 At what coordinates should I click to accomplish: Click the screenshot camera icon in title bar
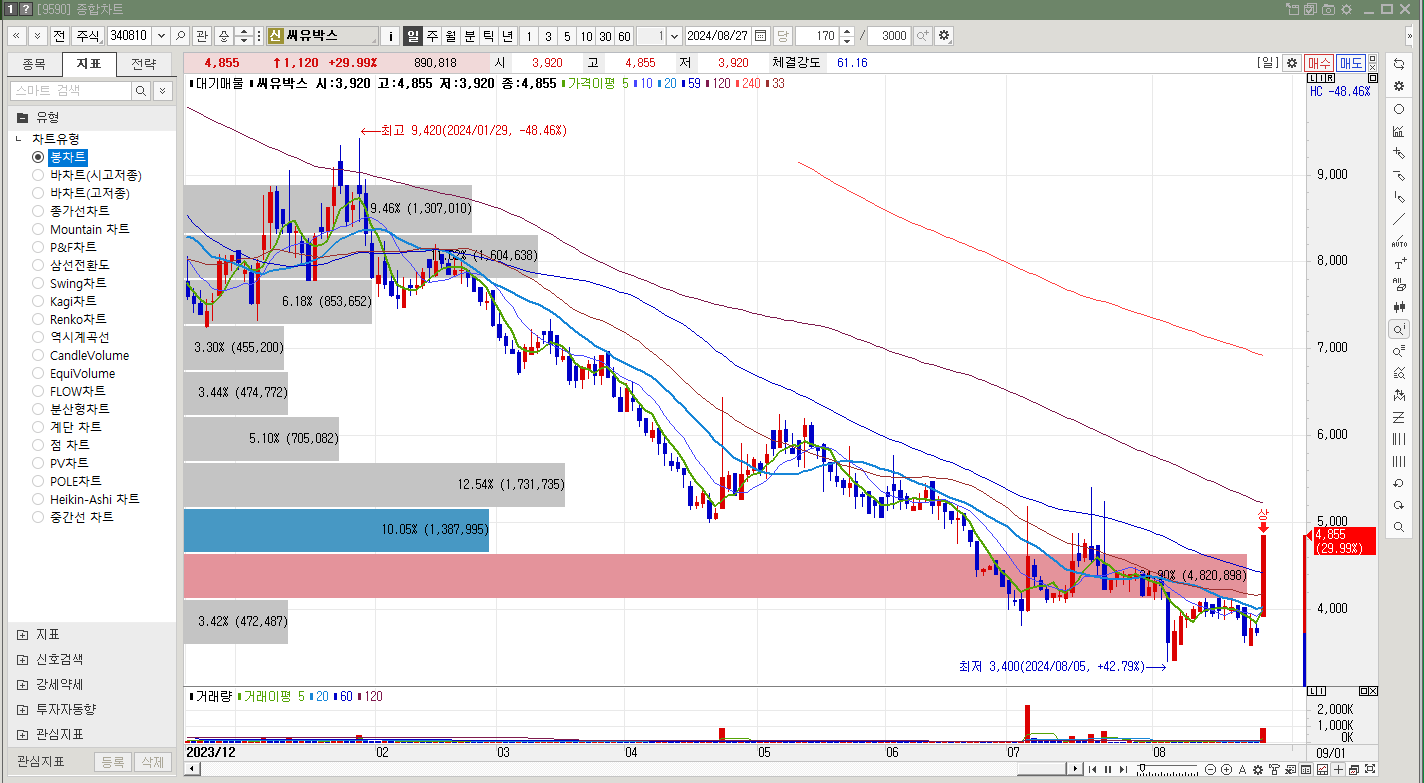tap(1328, 9)
